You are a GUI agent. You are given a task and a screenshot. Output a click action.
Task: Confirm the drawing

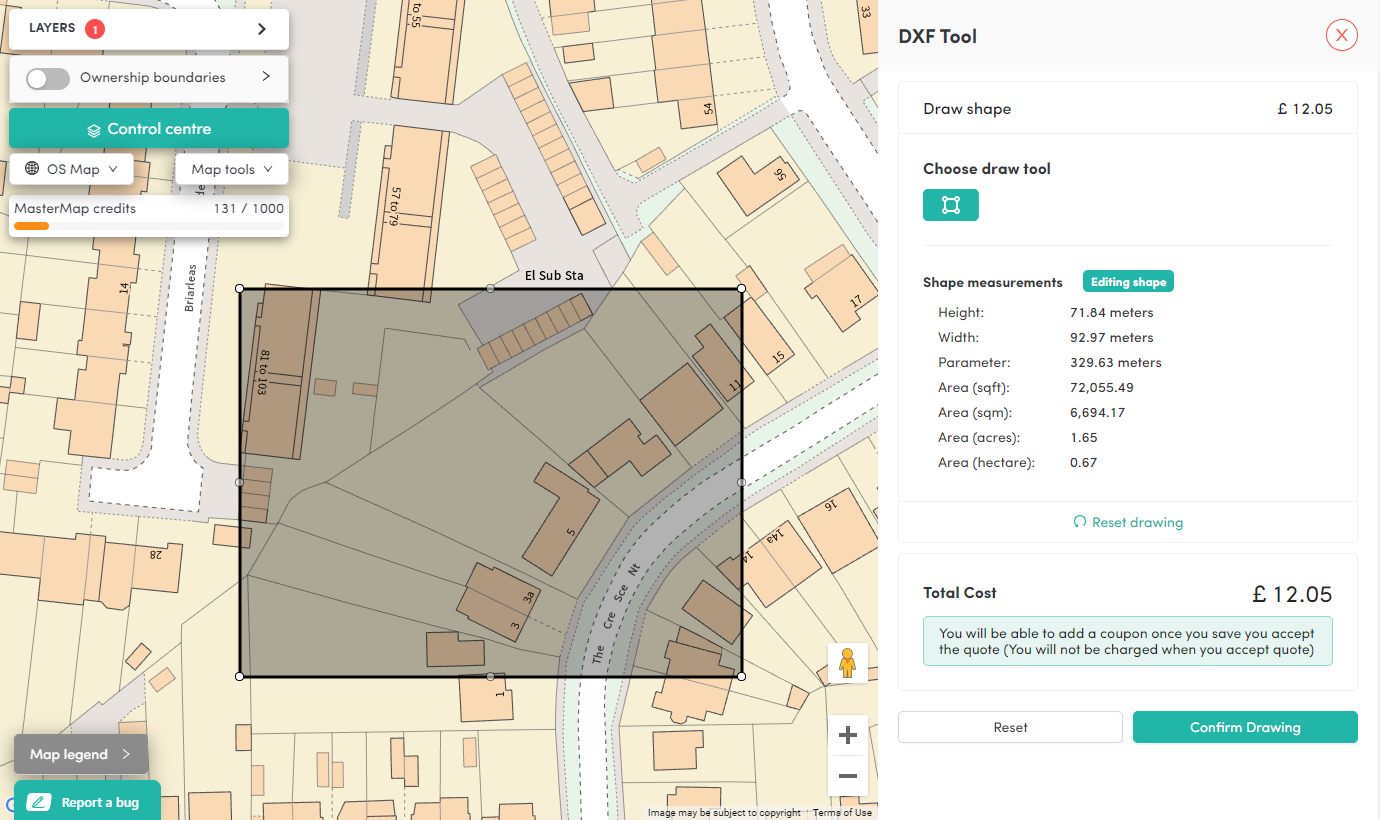(x=1245, y=727)
